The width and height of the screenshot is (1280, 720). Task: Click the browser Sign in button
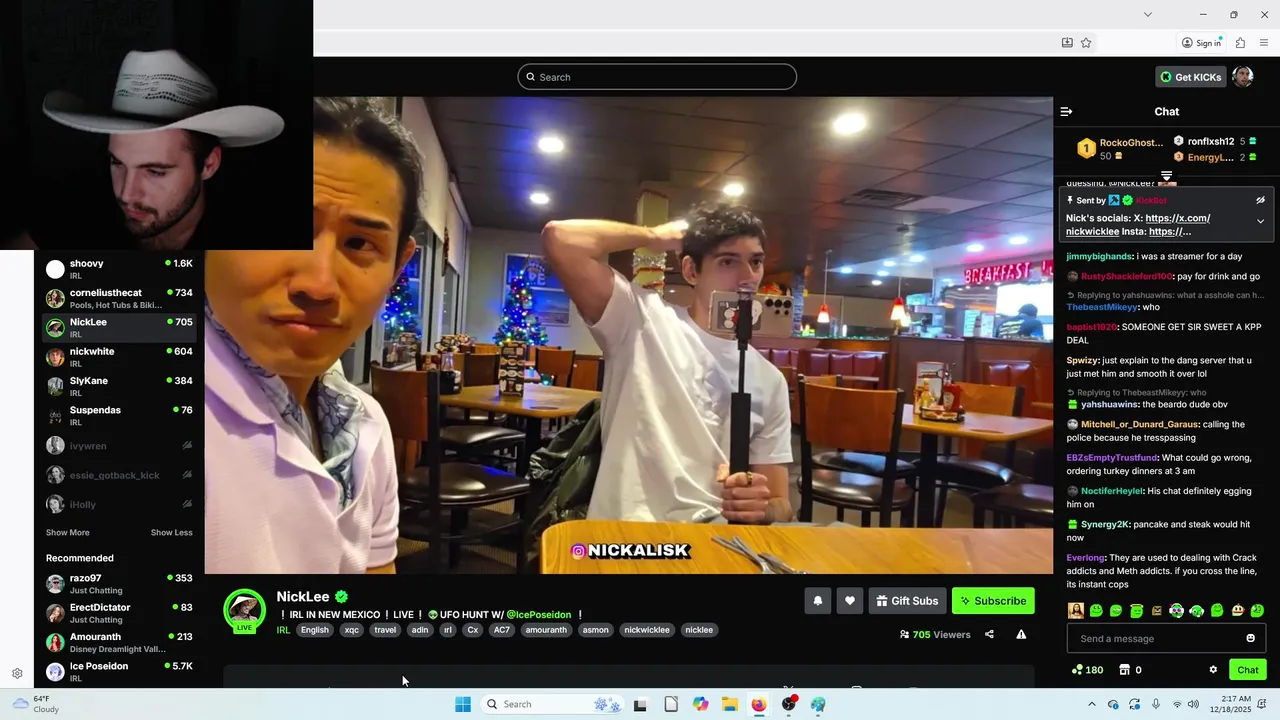[x=1201, y=43]
